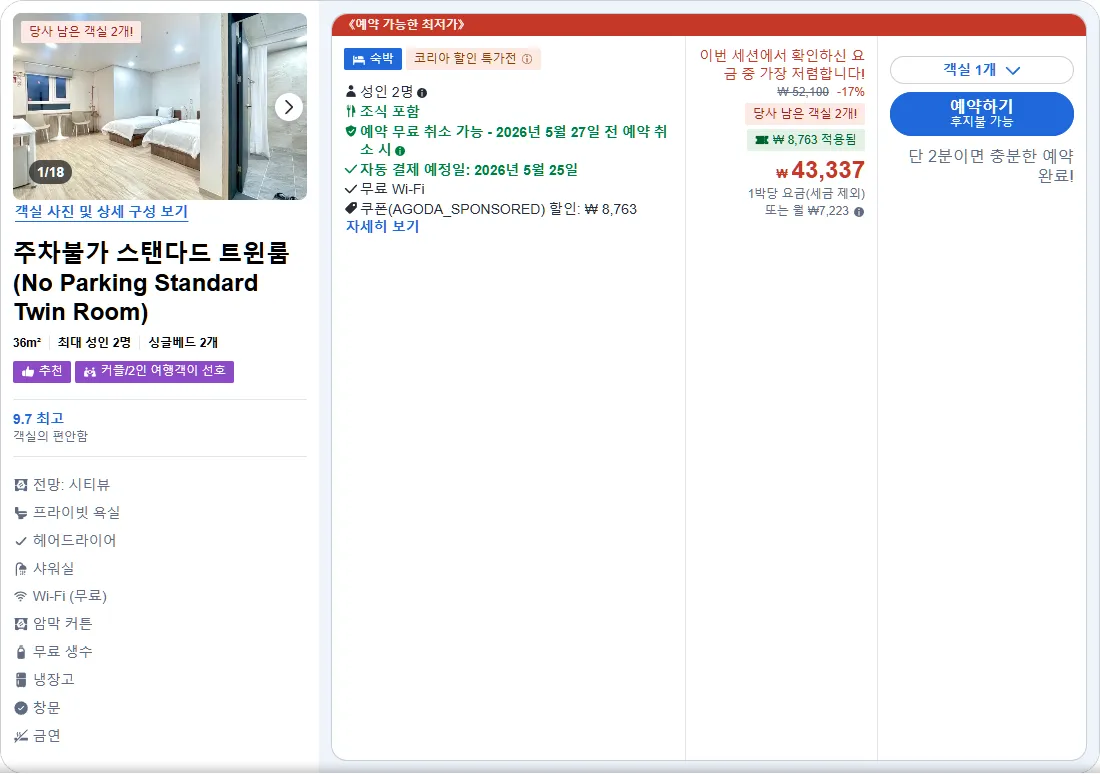
Task: Click the crossed-out ₩ 52,100 original price
Action: 803,92
